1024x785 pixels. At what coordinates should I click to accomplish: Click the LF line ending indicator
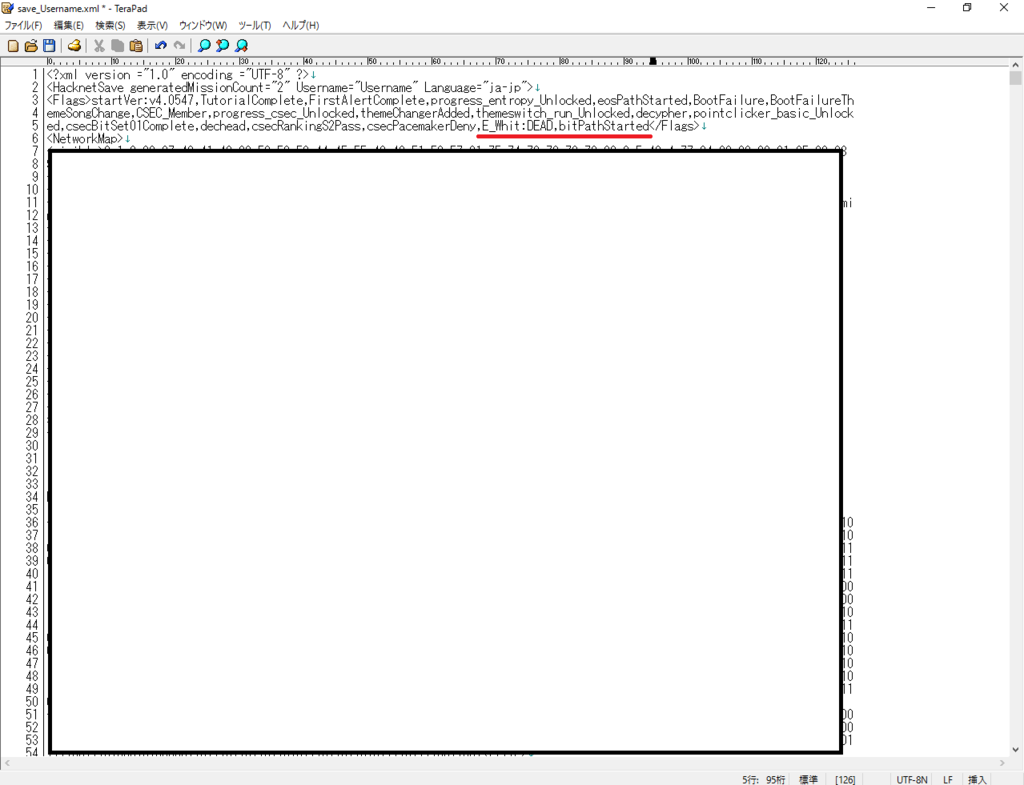(948, 780)
